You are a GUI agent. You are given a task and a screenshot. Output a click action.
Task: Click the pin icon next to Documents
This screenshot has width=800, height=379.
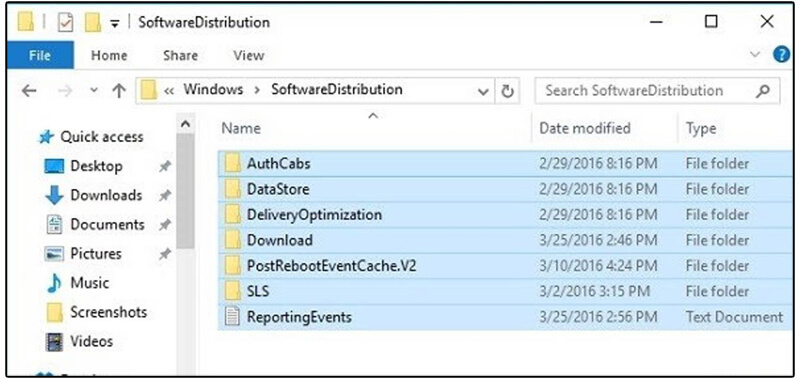164,224
